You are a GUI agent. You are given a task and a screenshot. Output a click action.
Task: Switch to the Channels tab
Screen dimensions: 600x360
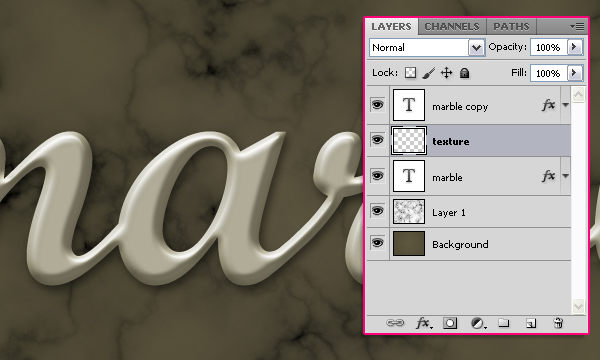click(x=452, y=26)
